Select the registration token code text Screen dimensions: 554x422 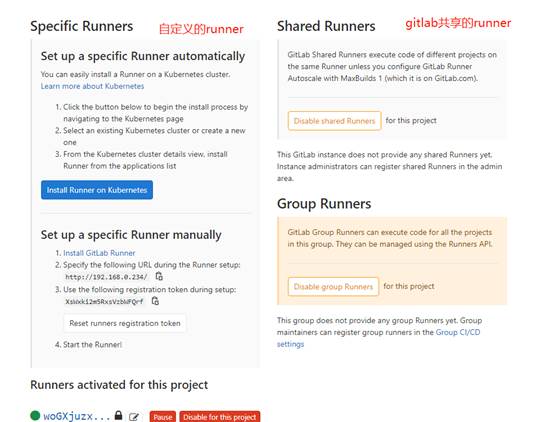104,301
